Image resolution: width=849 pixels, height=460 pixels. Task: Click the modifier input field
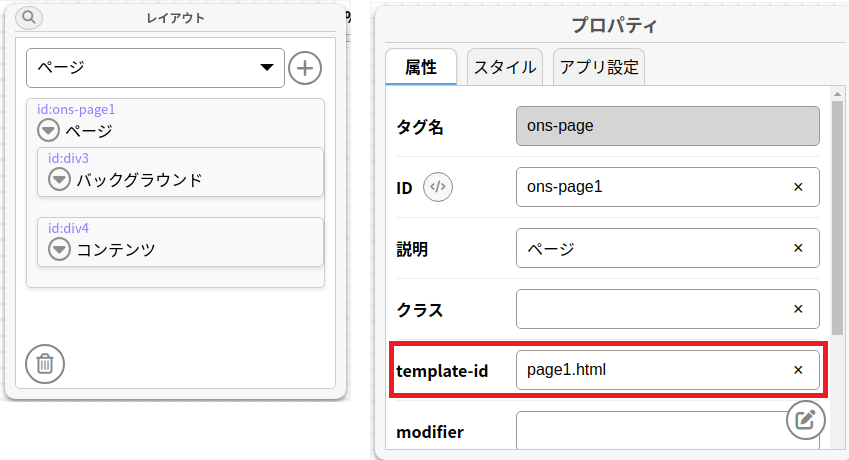click(x=650, y=431)
